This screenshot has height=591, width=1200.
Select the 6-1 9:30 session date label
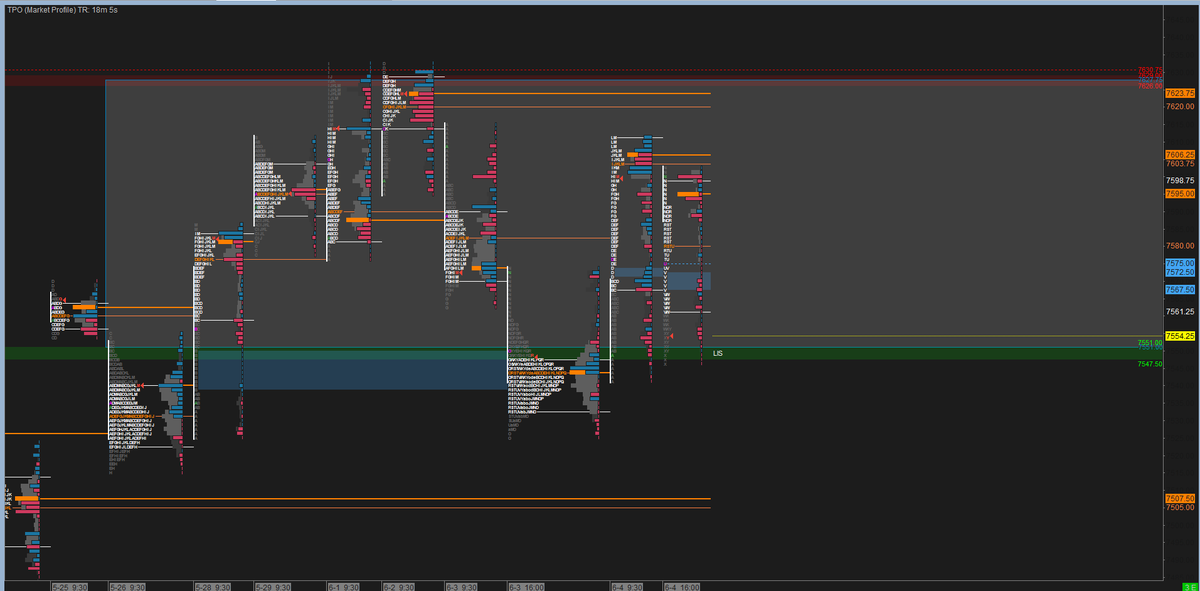point(345,586)
